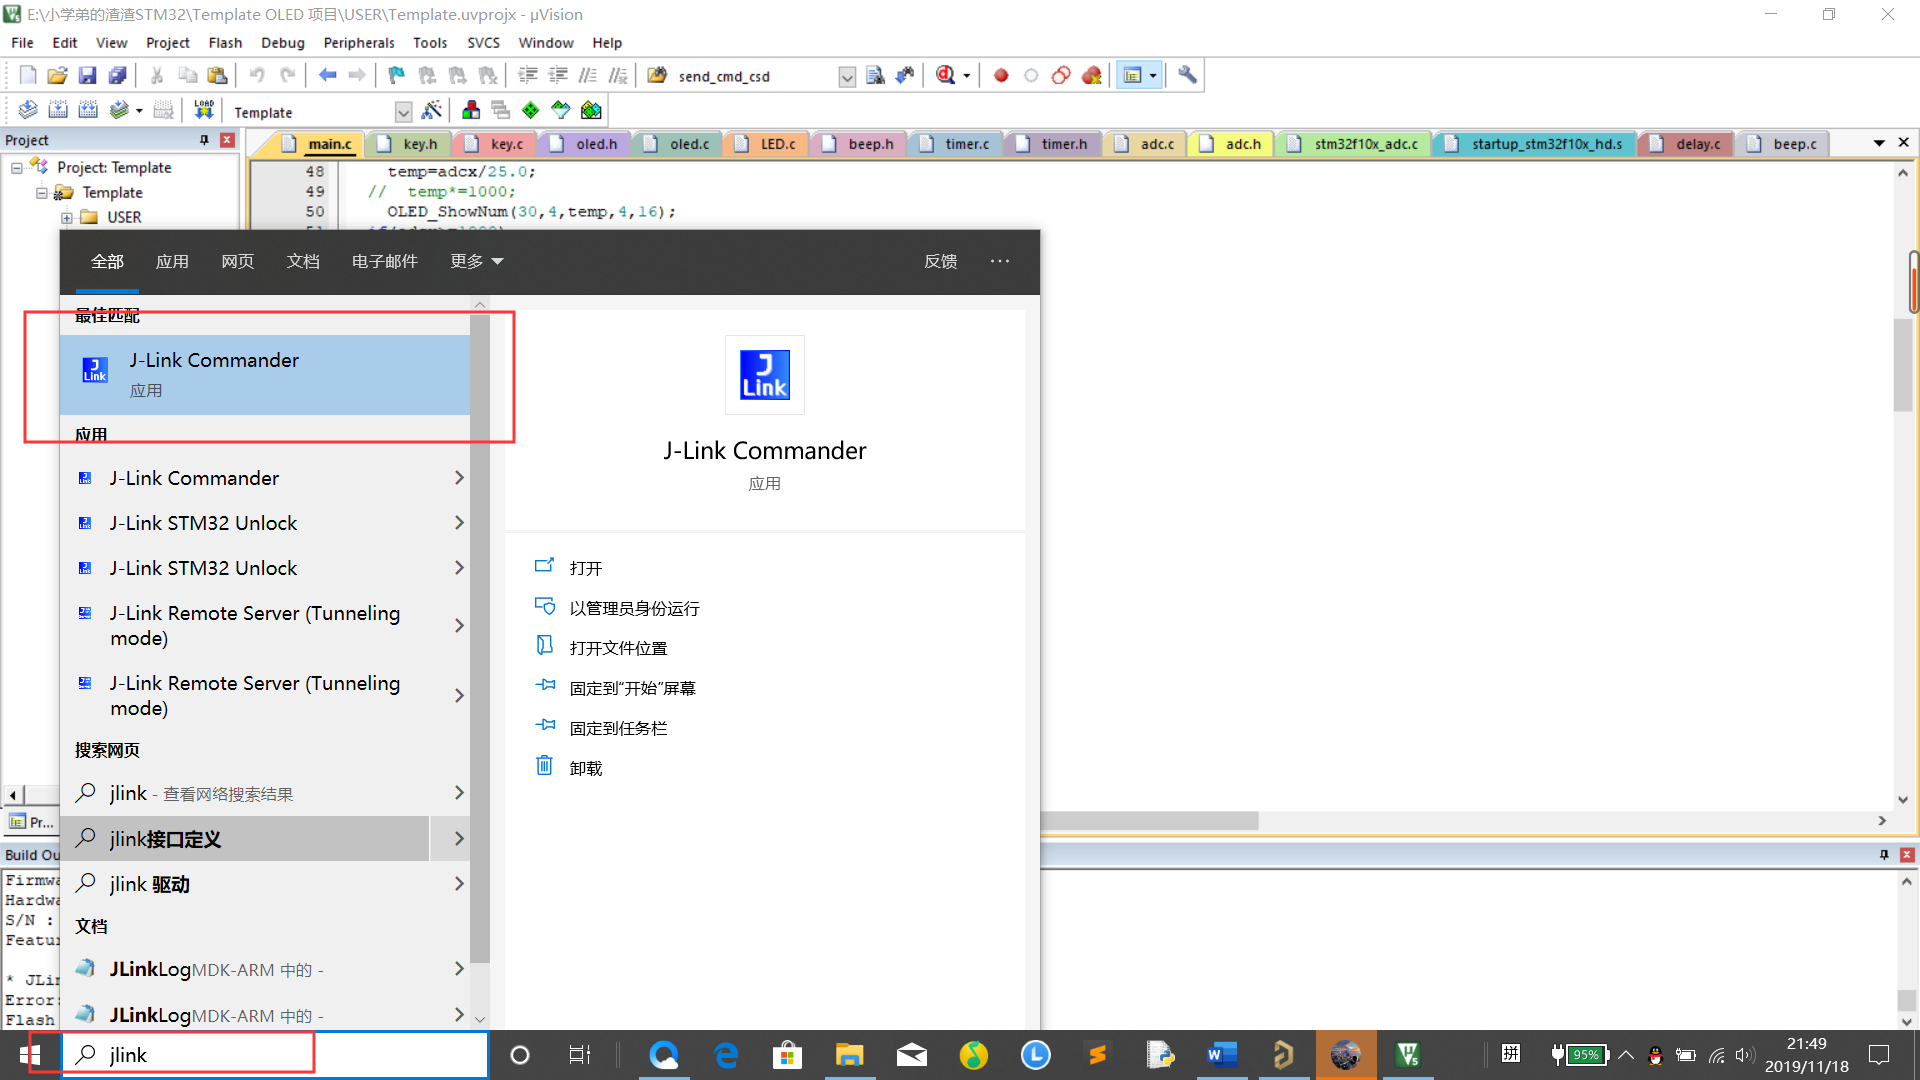Image resolution: width=1920 pixels, height=1080 pixels.
Task: Download code to flash memory with LOAD
Action: click(204, 110)
